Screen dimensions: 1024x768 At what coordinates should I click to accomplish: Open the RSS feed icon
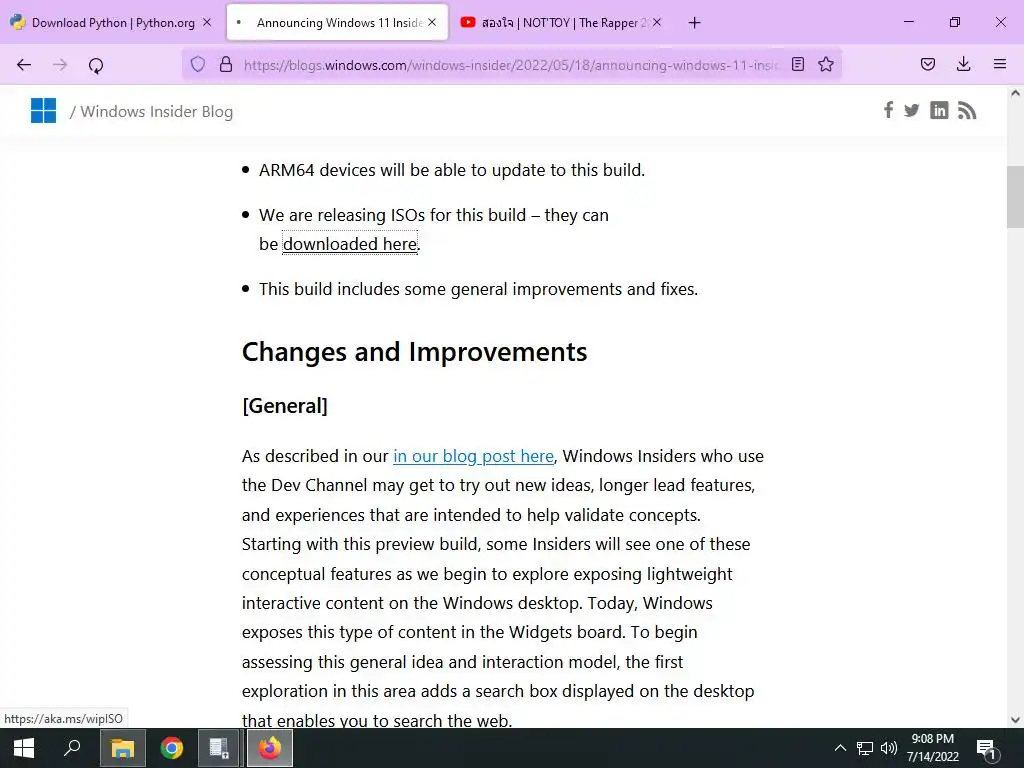pyautogui.click(x=967, y=110)
